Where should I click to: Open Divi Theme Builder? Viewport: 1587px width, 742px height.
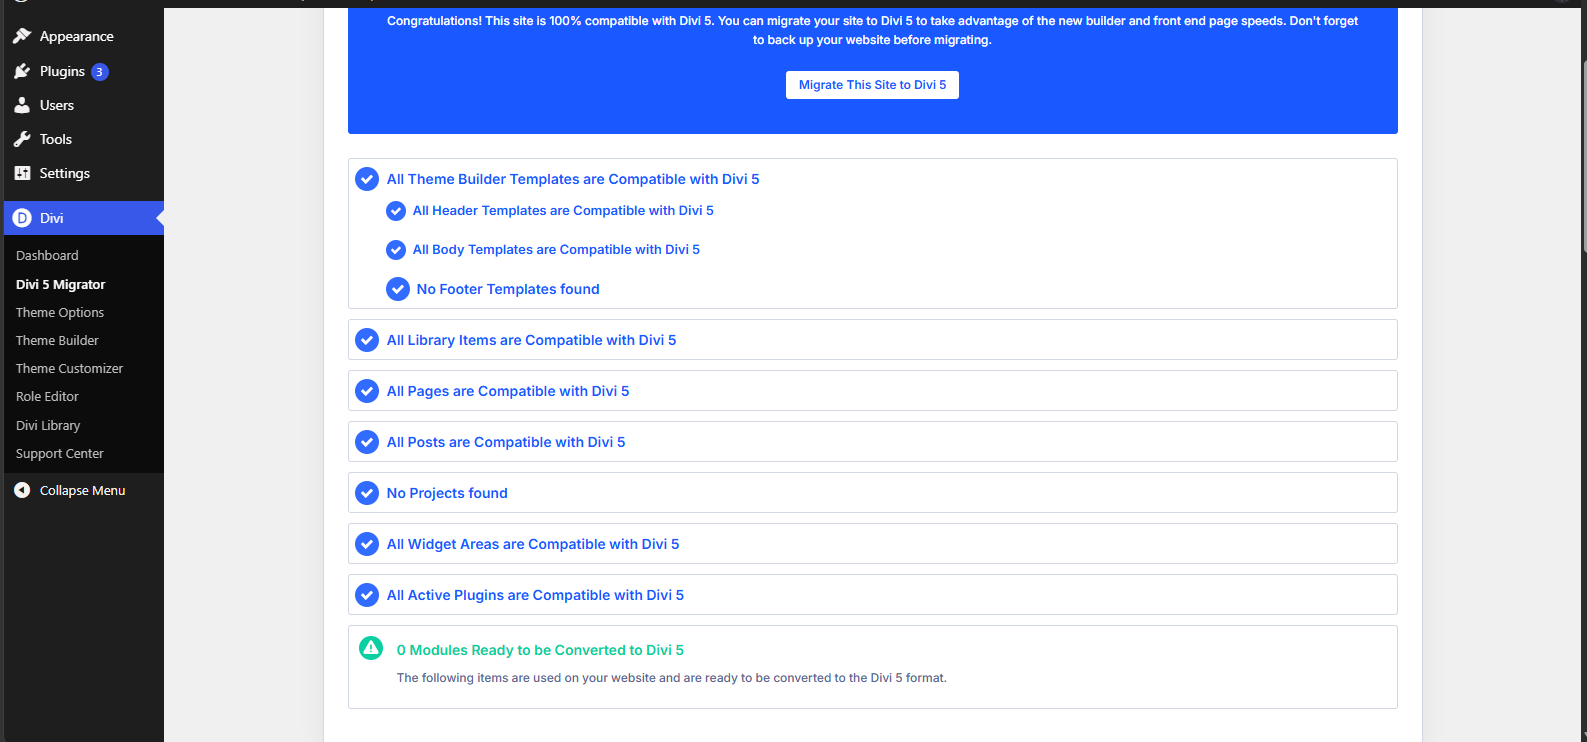tap(57, 341)
